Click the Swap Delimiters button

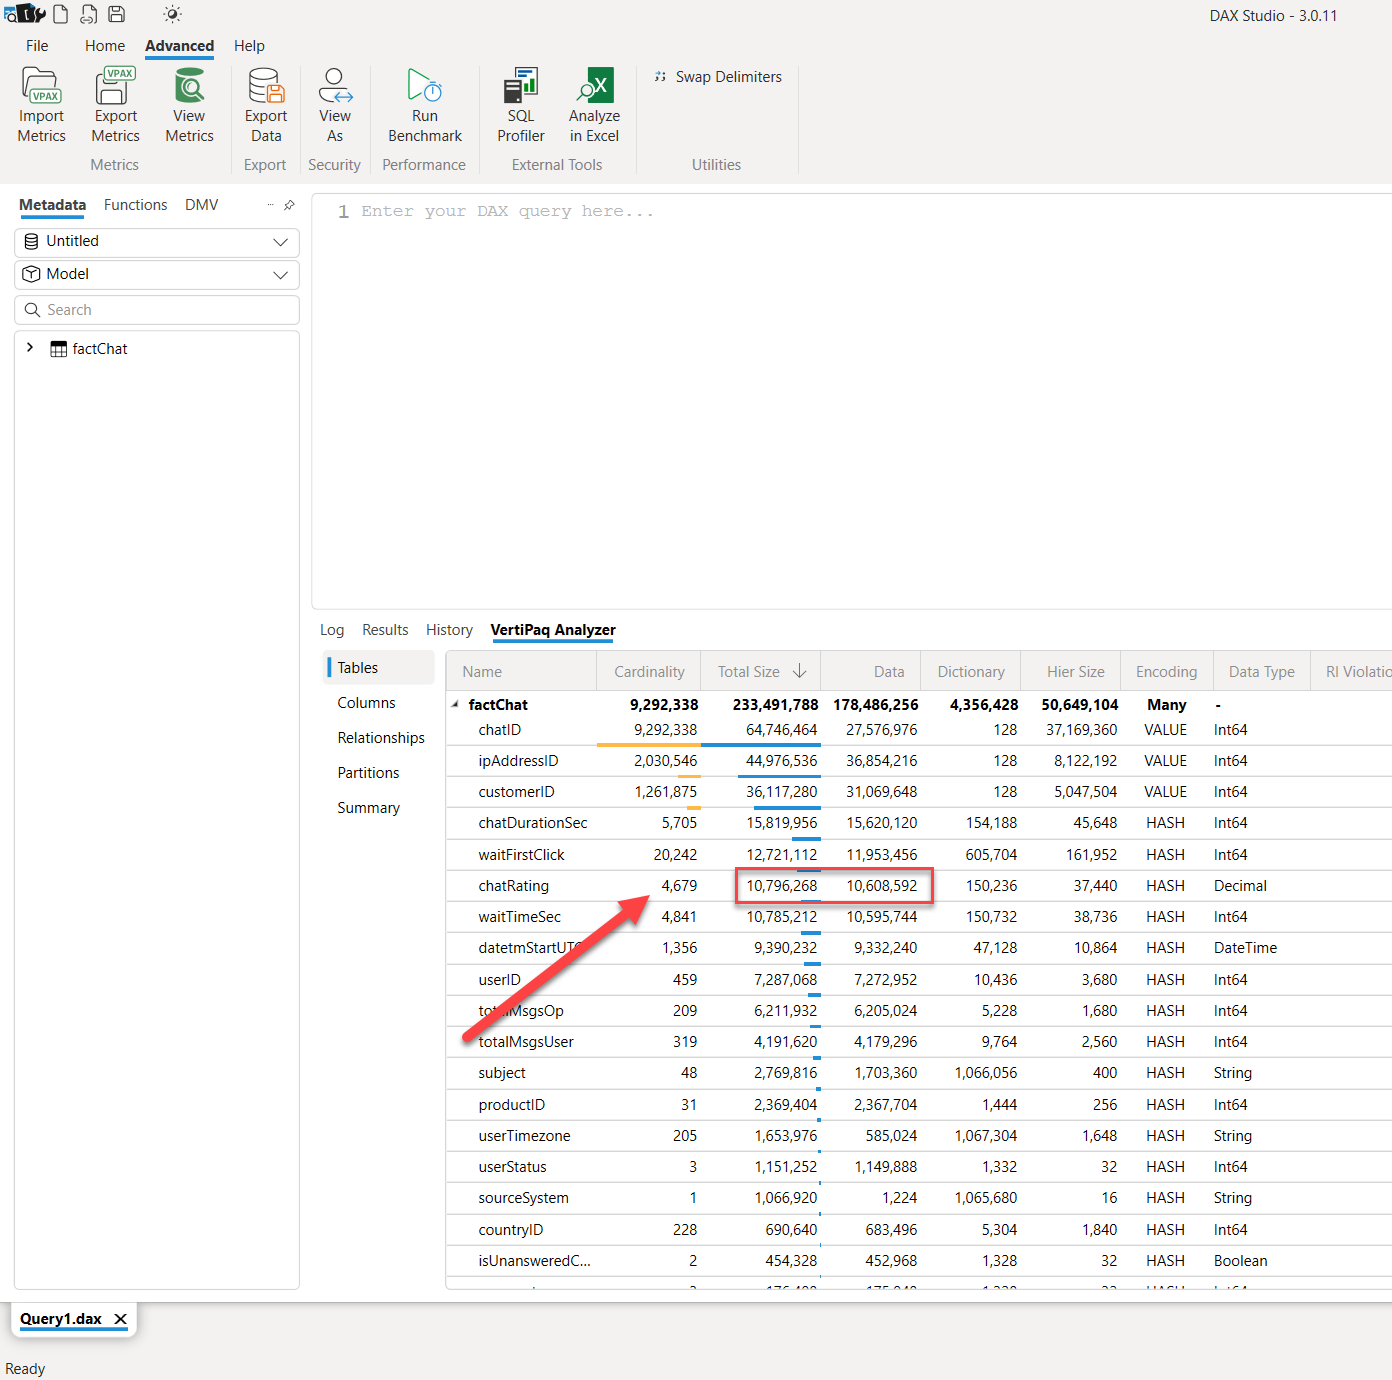[716, 76]
